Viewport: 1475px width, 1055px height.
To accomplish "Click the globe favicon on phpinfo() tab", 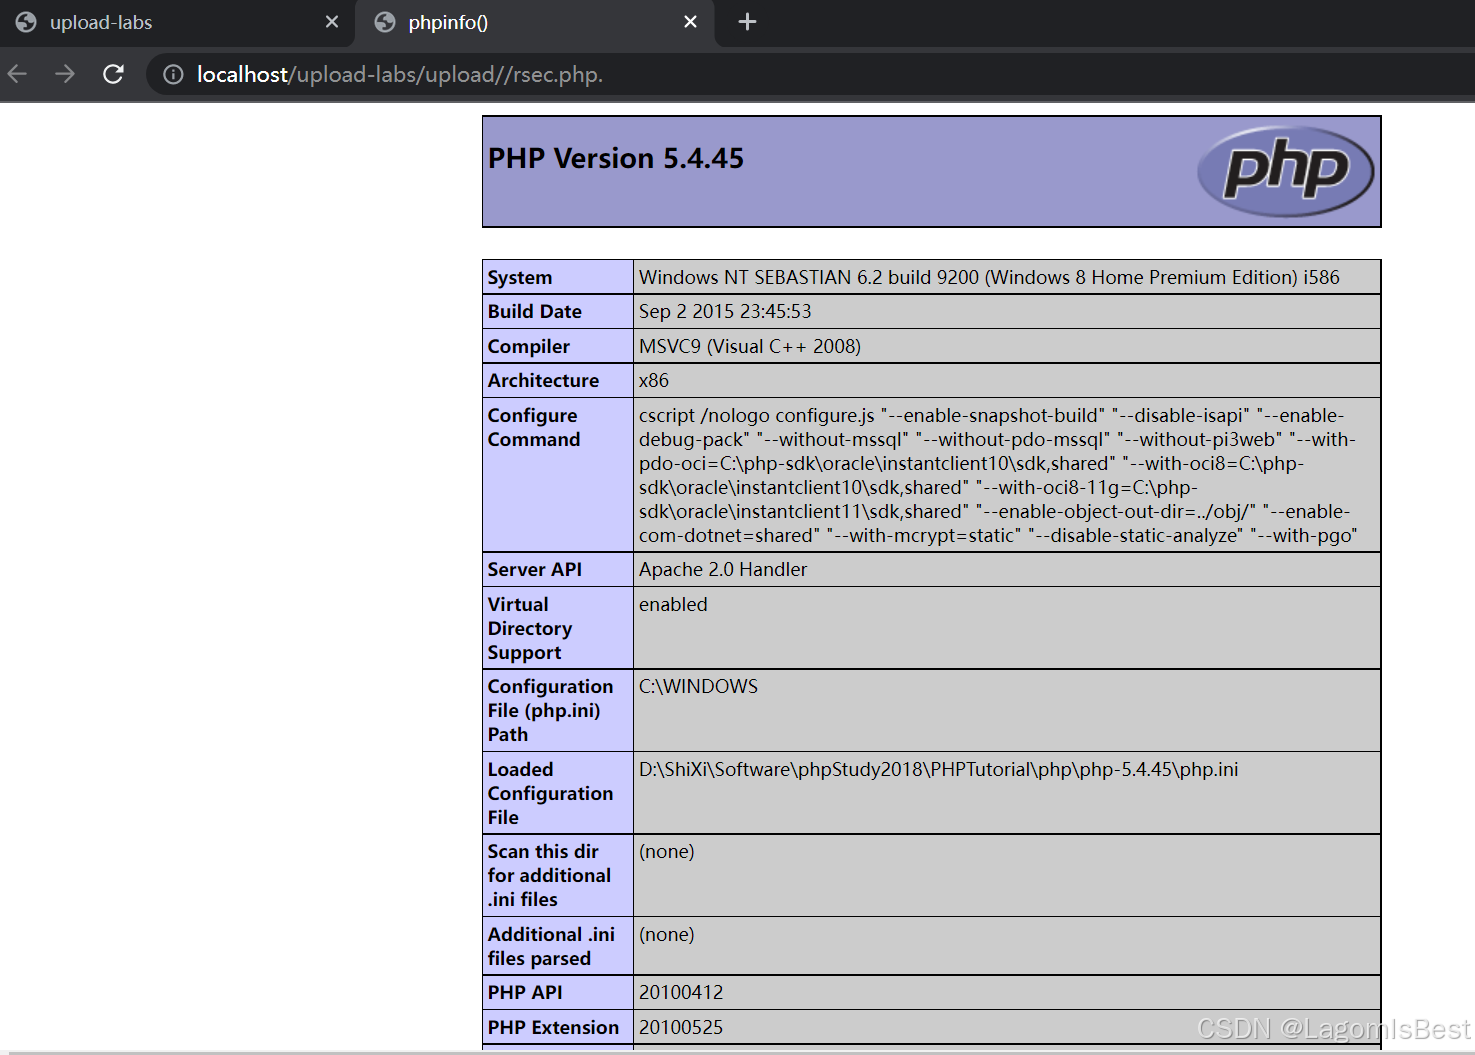I will point(385,22).
